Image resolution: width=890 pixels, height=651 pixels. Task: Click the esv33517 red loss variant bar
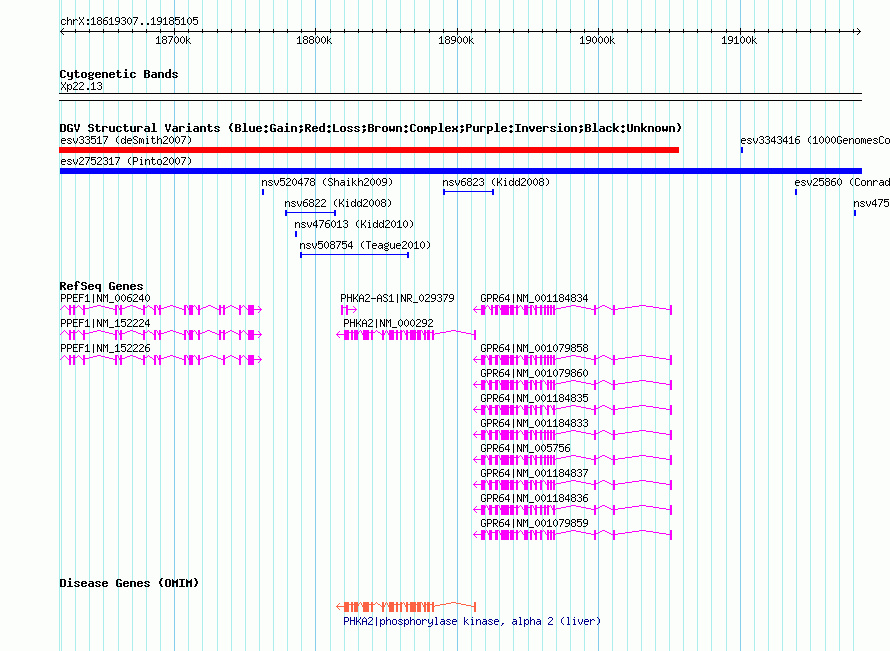click(x=369, y=150)
